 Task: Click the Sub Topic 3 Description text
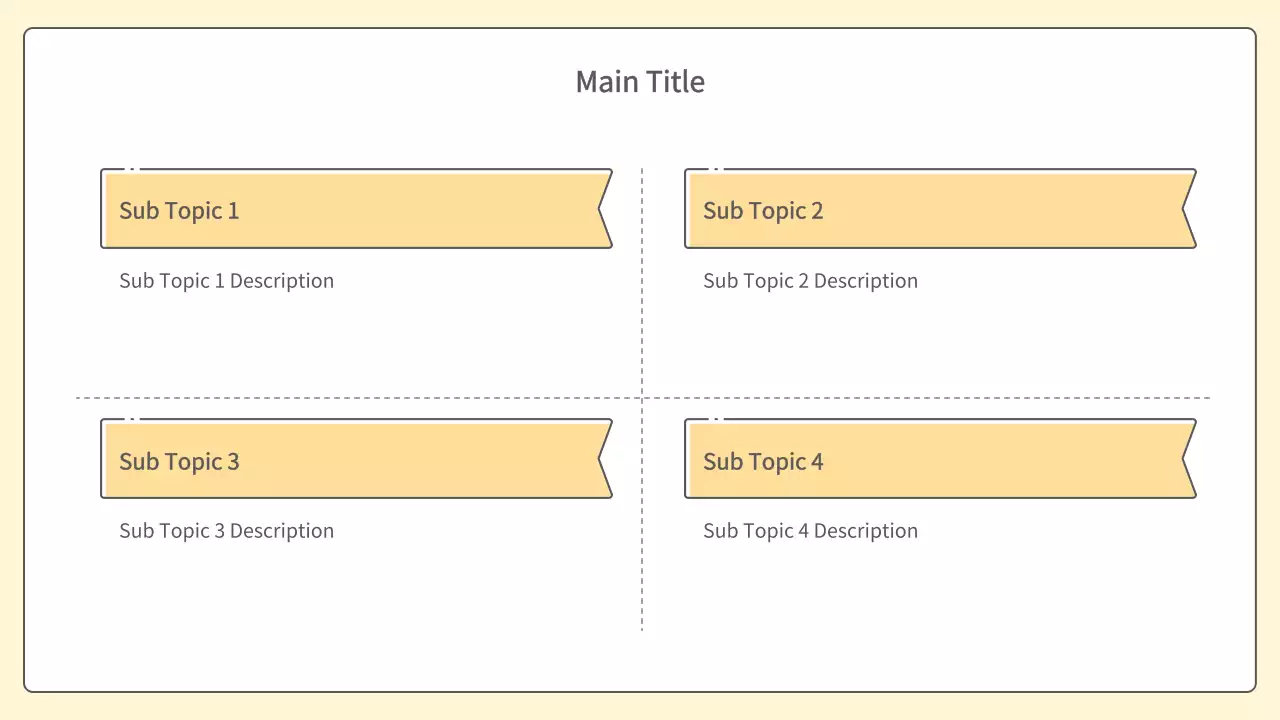click(x=226, y=531)
